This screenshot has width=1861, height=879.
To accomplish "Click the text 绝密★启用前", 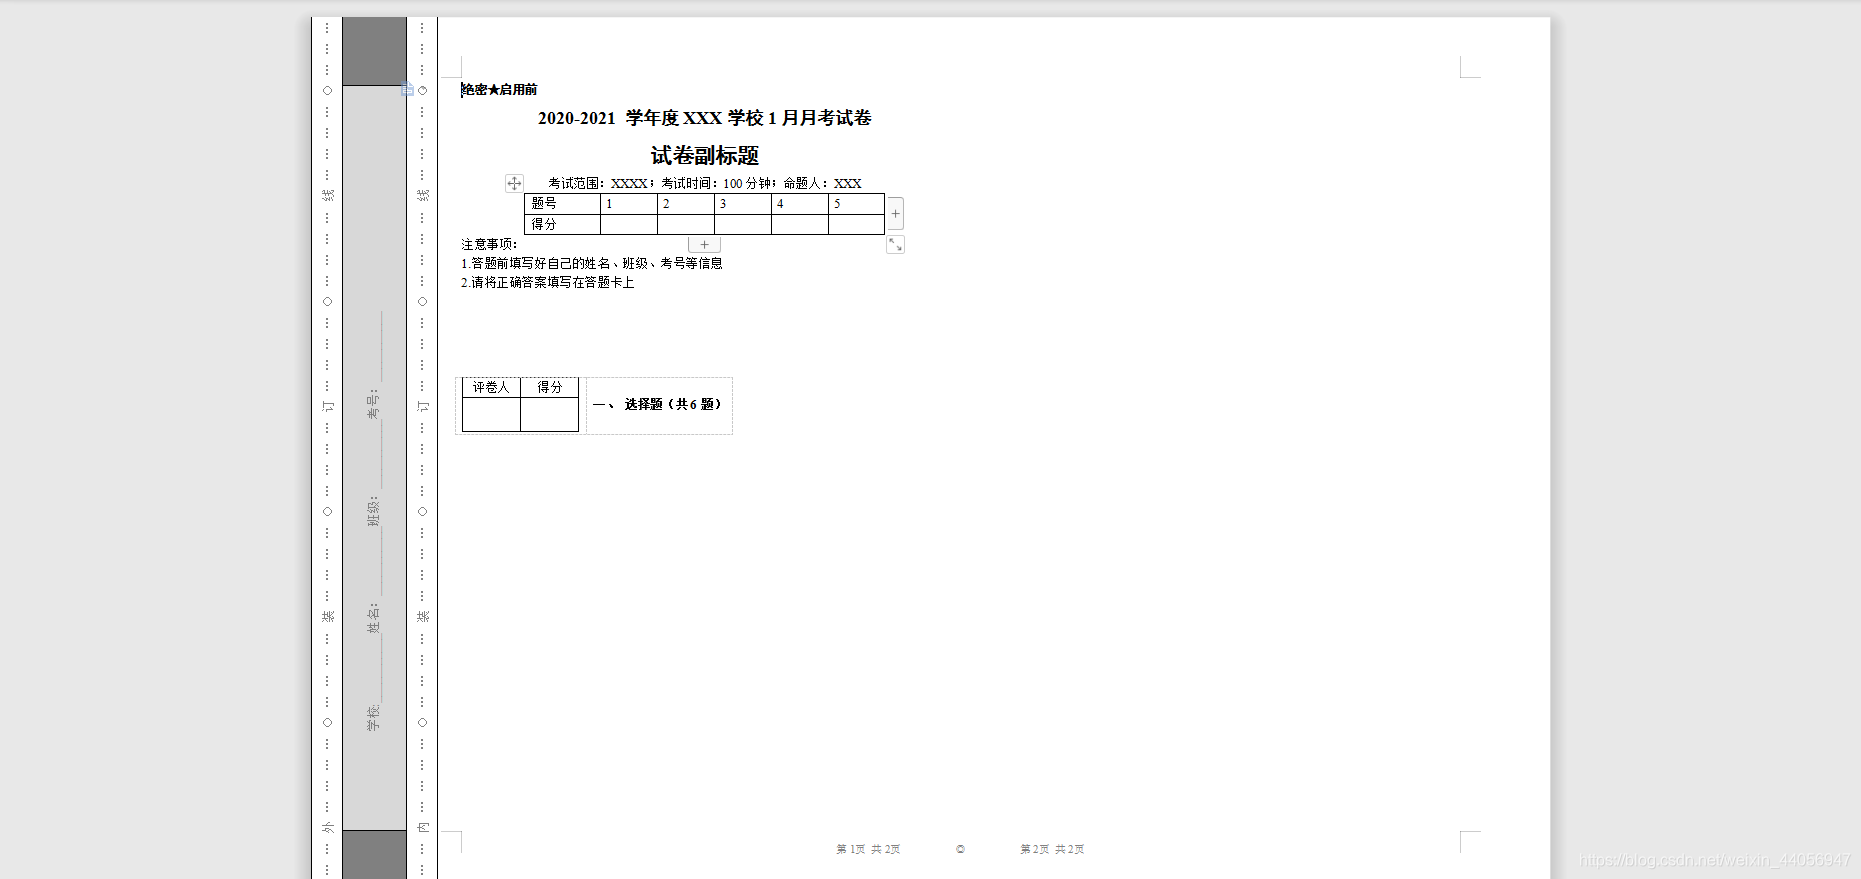I will click(499, 90).
